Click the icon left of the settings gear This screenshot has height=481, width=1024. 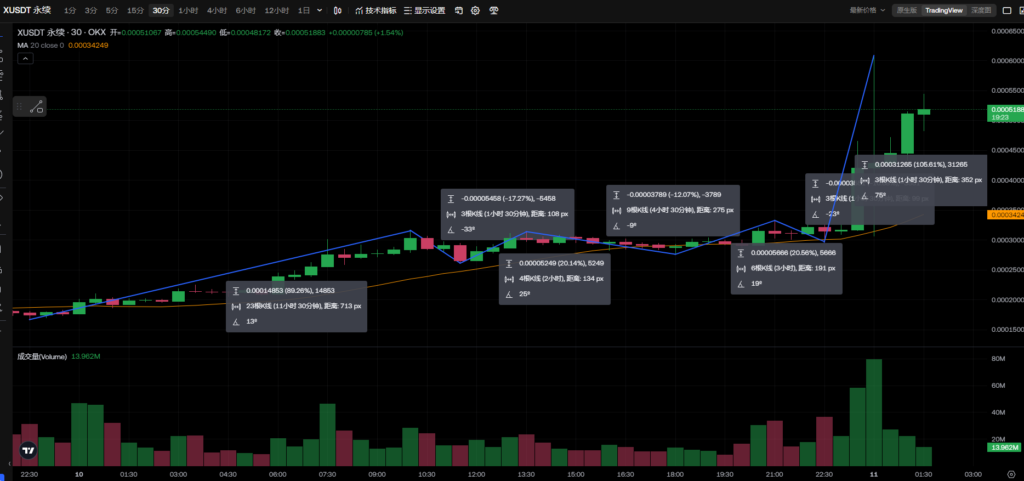pyautogui.click(x=458, y=10)
